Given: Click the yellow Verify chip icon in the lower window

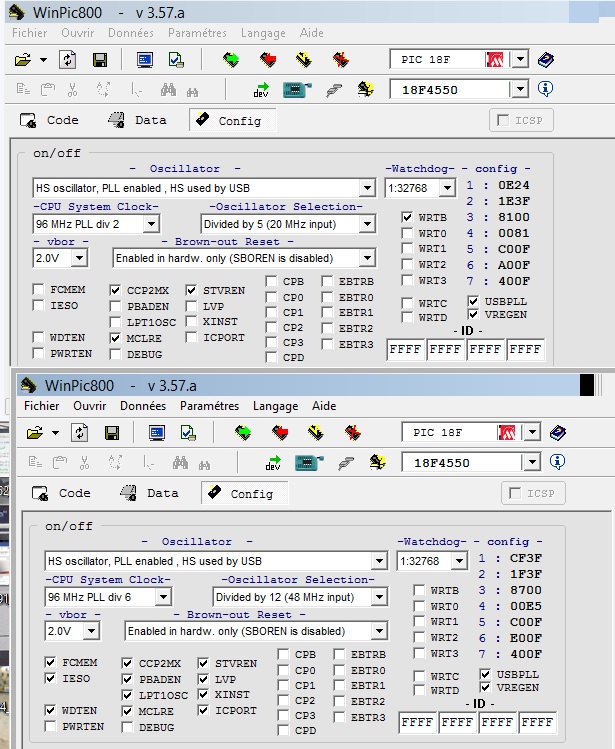Looking at the screenshot, I should (316, 433).
